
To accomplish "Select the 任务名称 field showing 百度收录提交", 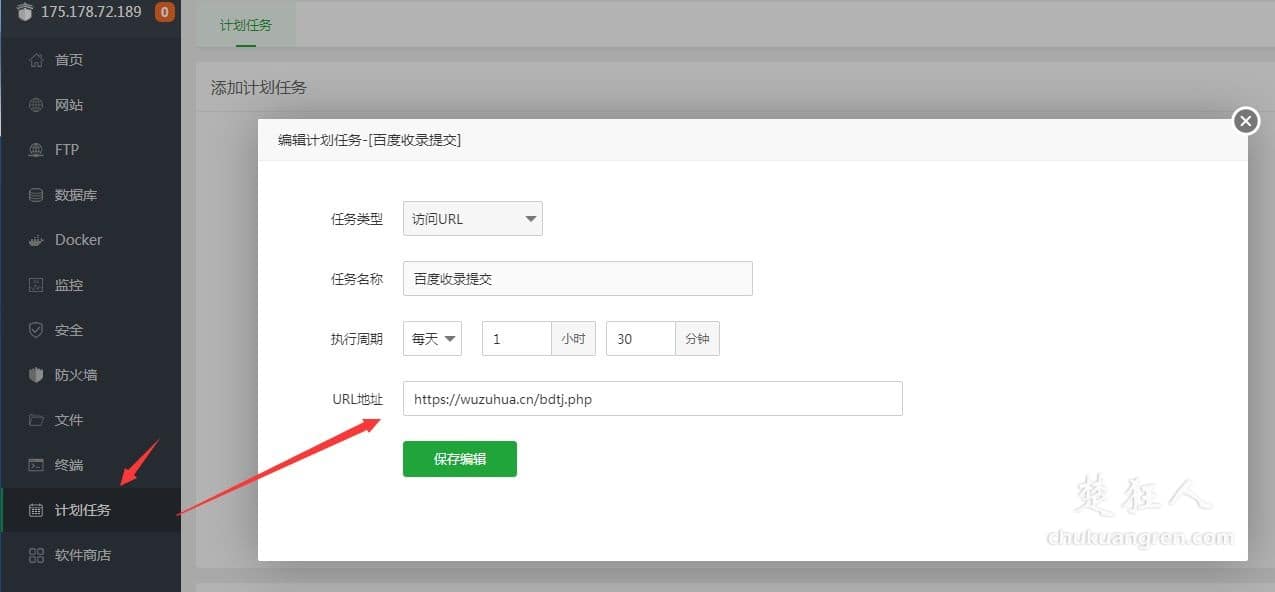I will 577,278.
